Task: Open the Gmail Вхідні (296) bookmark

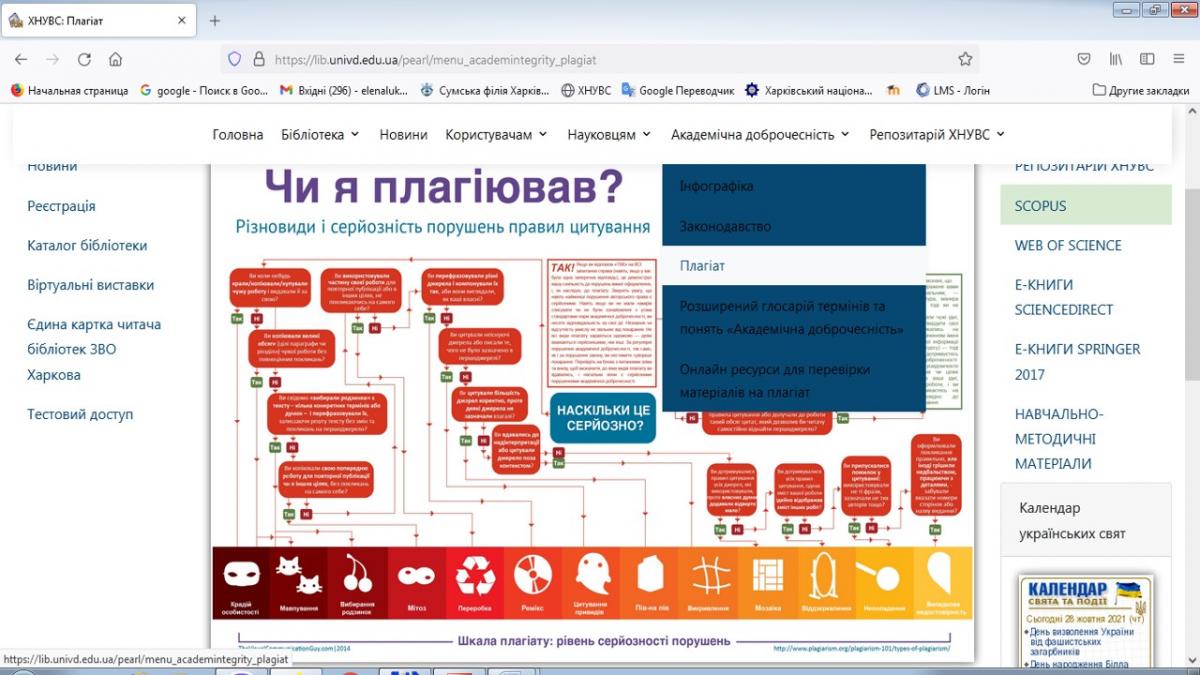Action: tap(343, 90)
